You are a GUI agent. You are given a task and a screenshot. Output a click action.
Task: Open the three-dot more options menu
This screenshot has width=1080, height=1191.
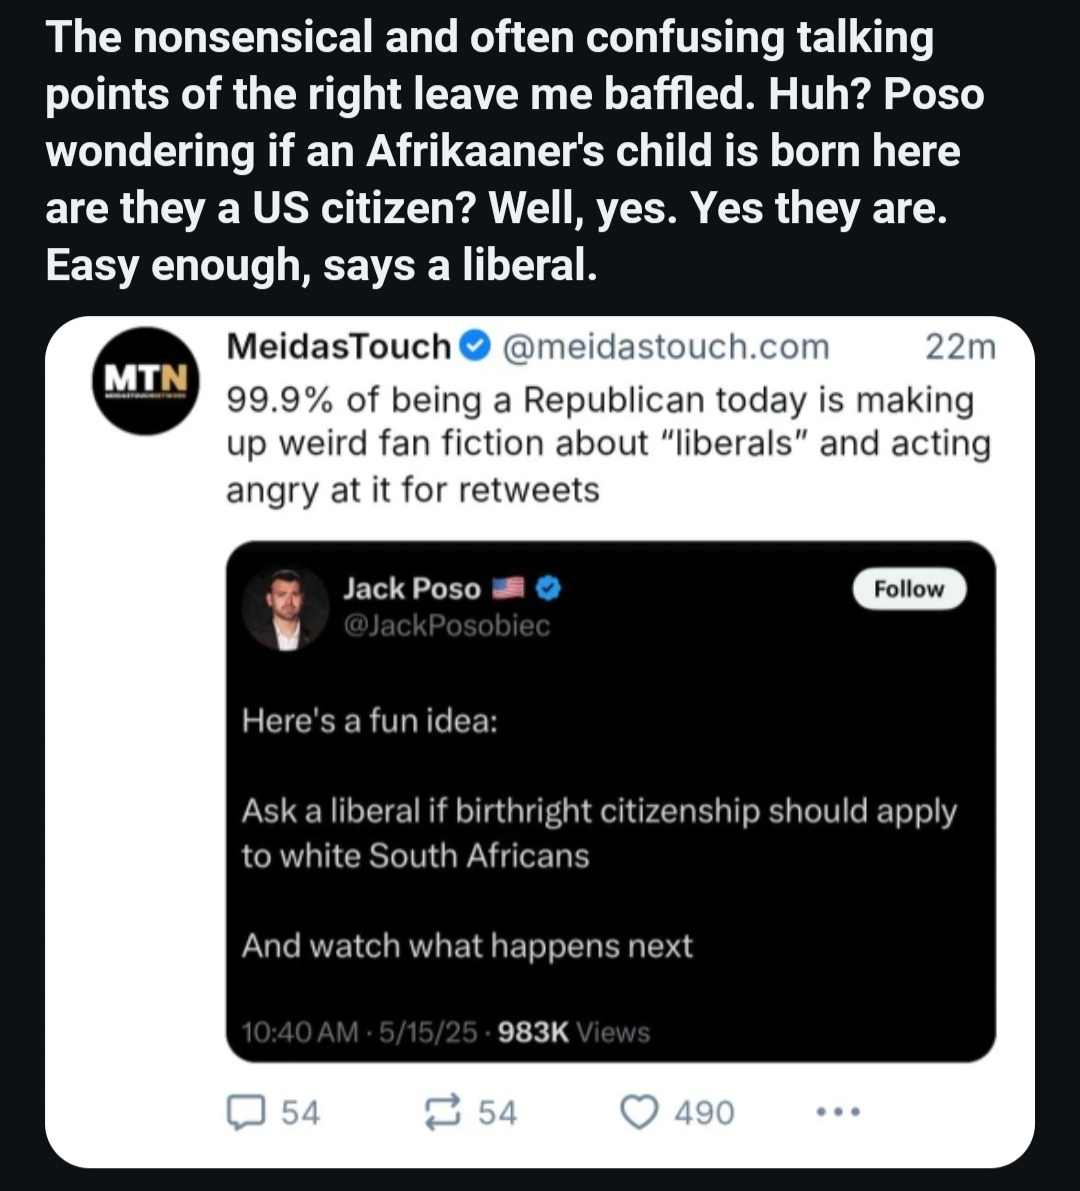click(838, 1112)
